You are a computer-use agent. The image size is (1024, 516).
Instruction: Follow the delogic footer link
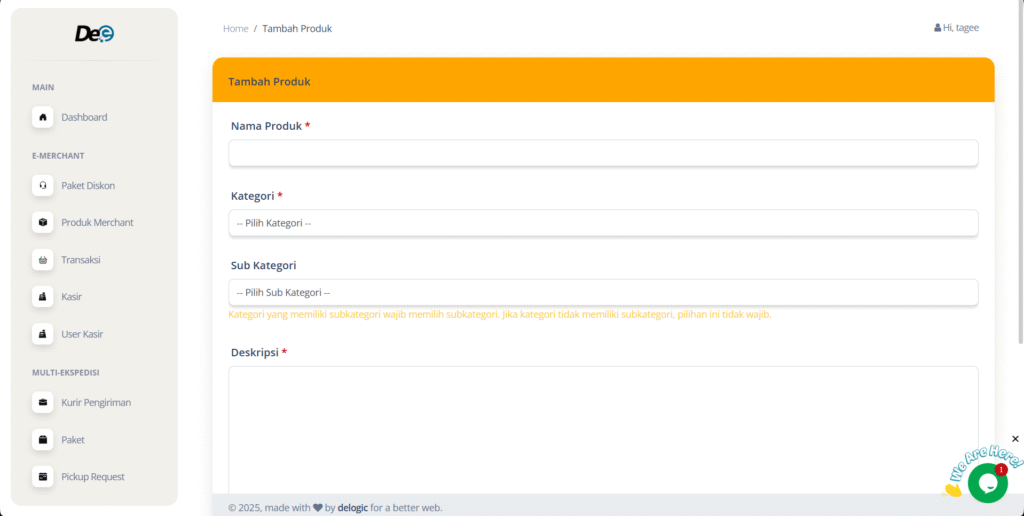352,507
